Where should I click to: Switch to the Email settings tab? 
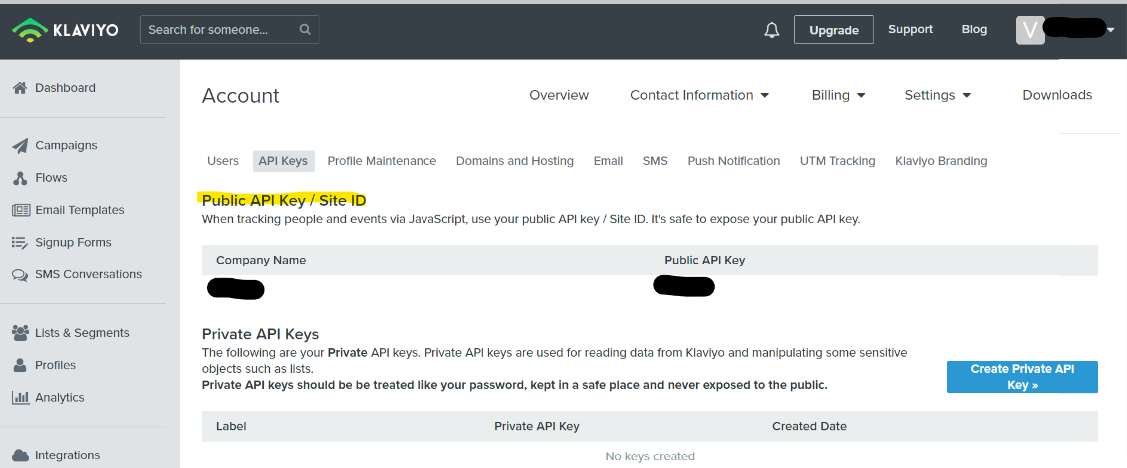608,161
